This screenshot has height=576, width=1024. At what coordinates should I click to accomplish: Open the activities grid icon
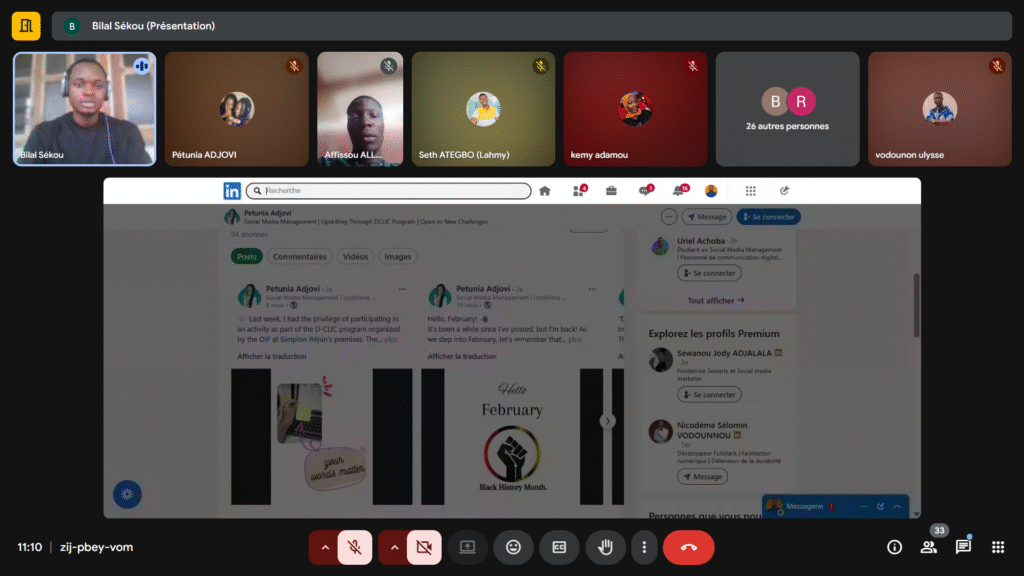point(997,547)
